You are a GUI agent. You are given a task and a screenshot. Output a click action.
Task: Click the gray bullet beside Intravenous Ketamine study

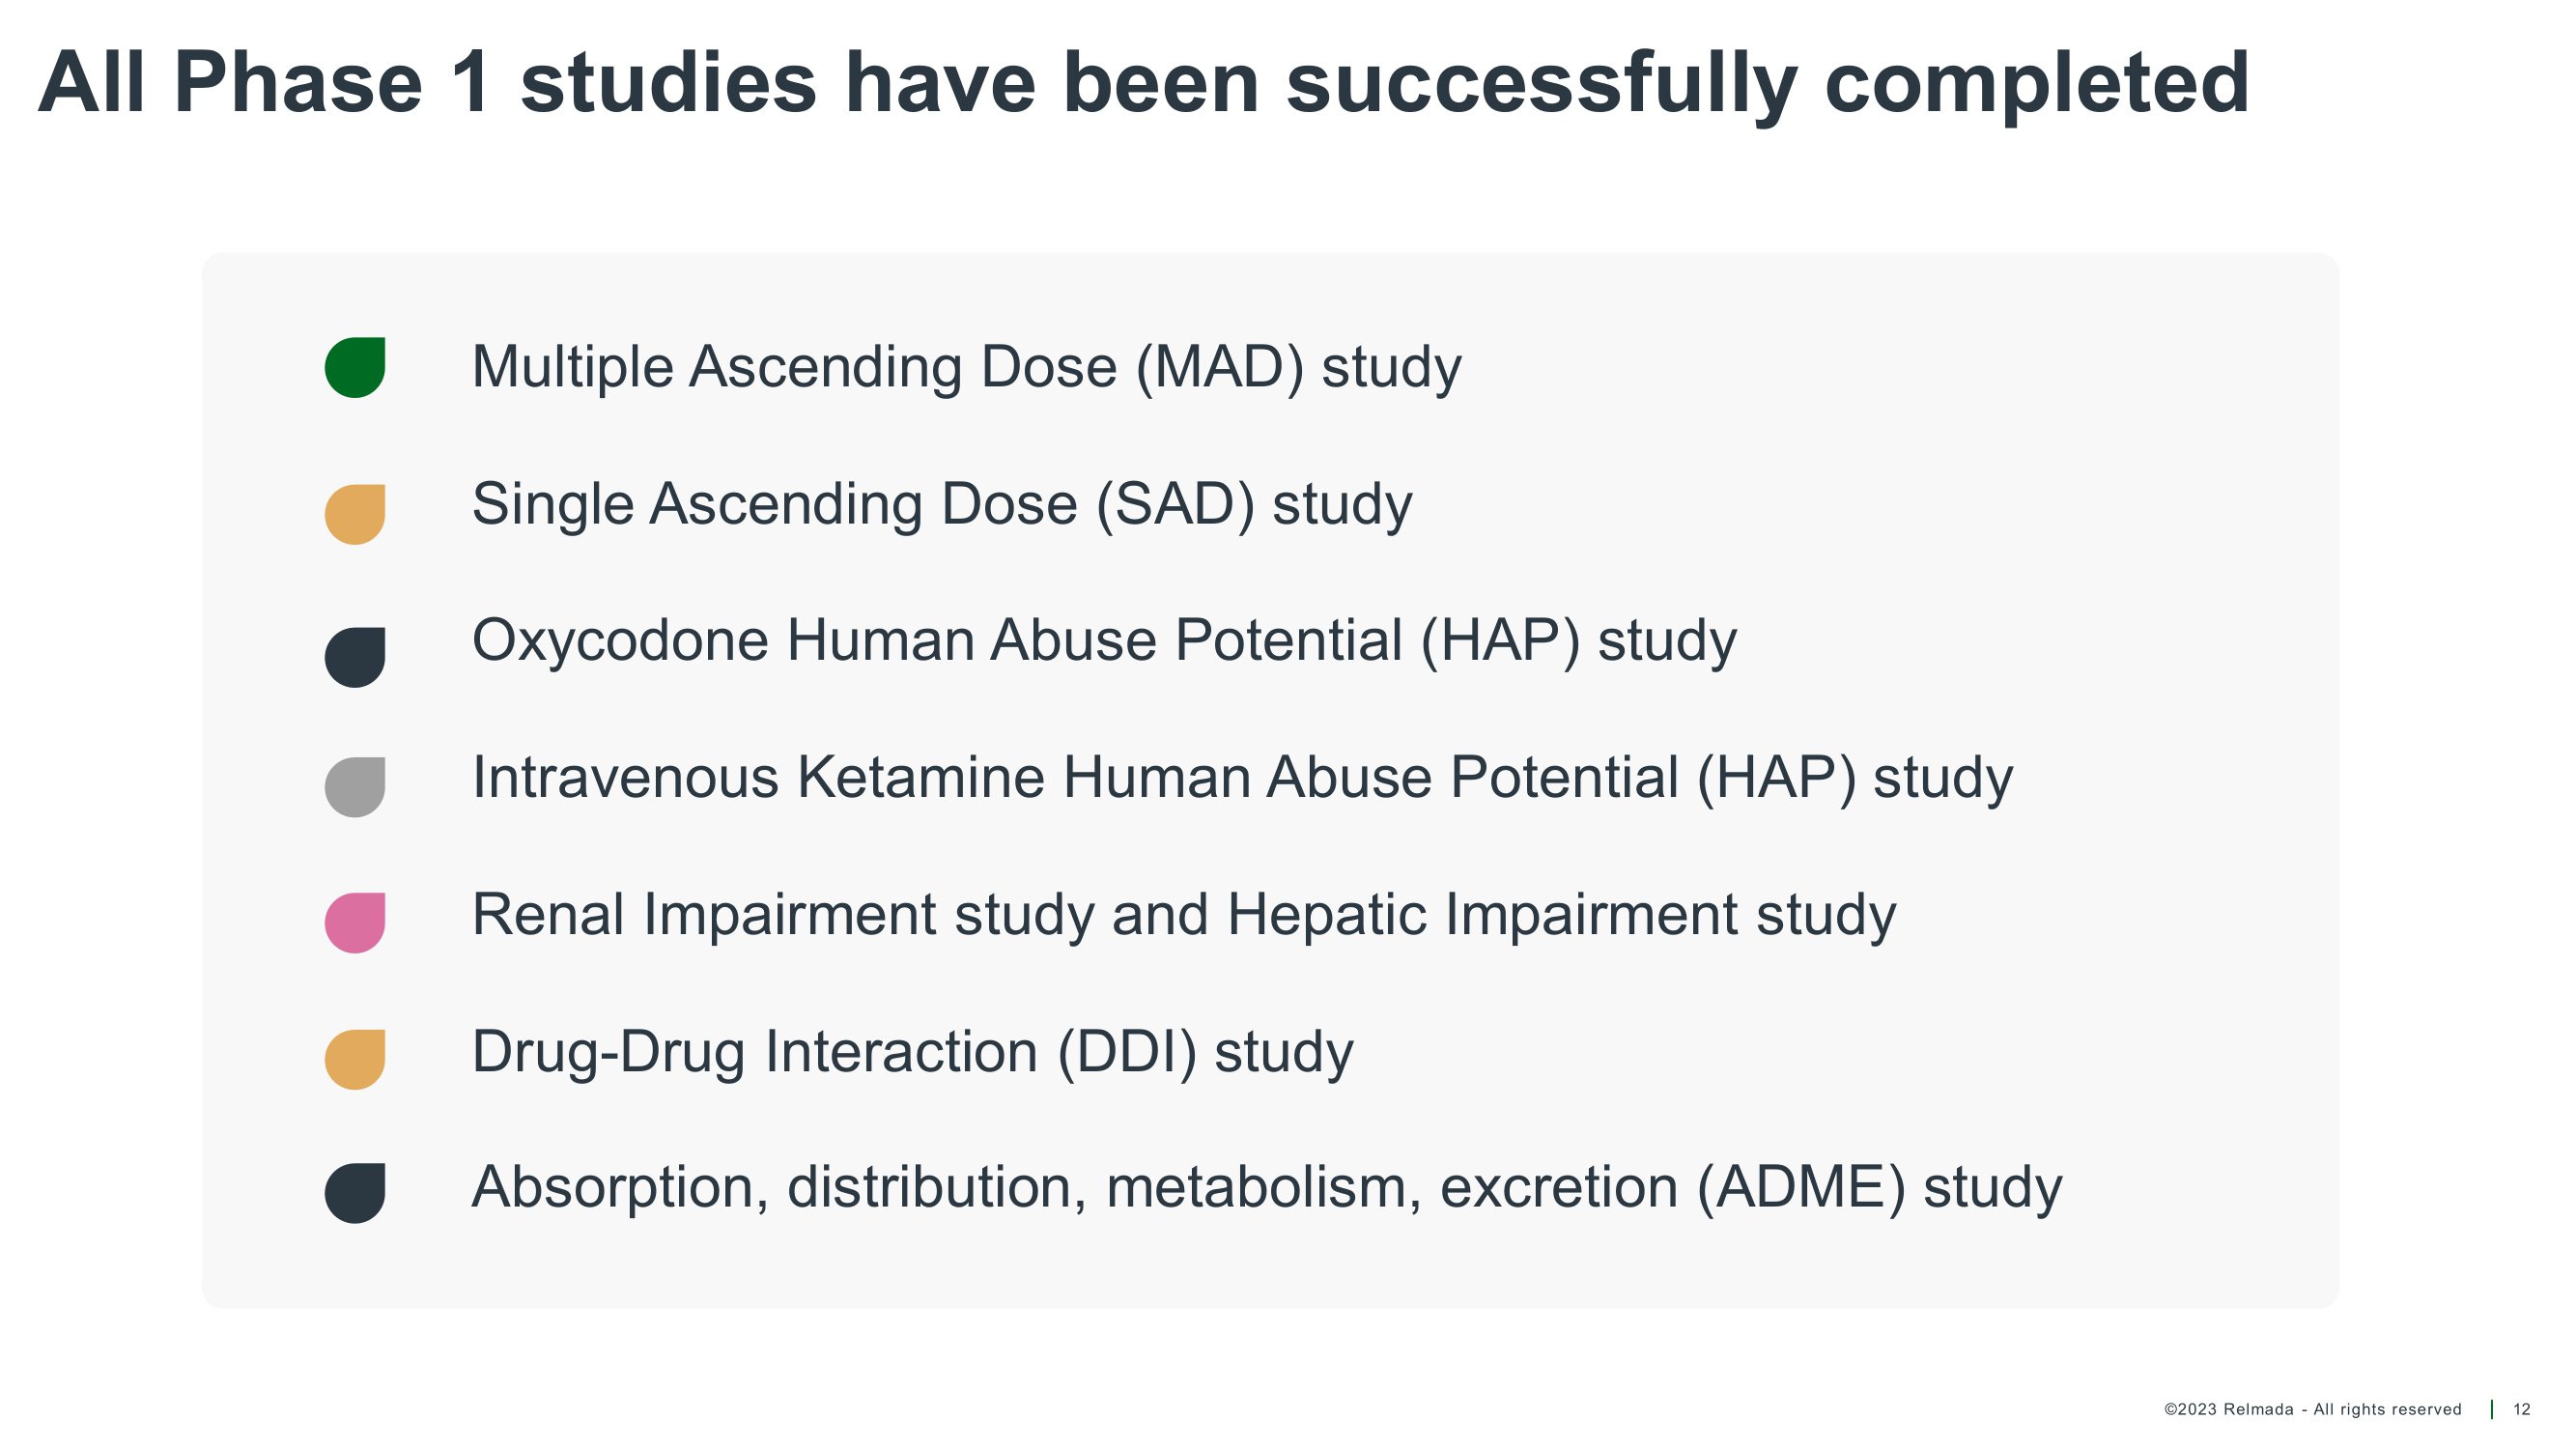355,787
